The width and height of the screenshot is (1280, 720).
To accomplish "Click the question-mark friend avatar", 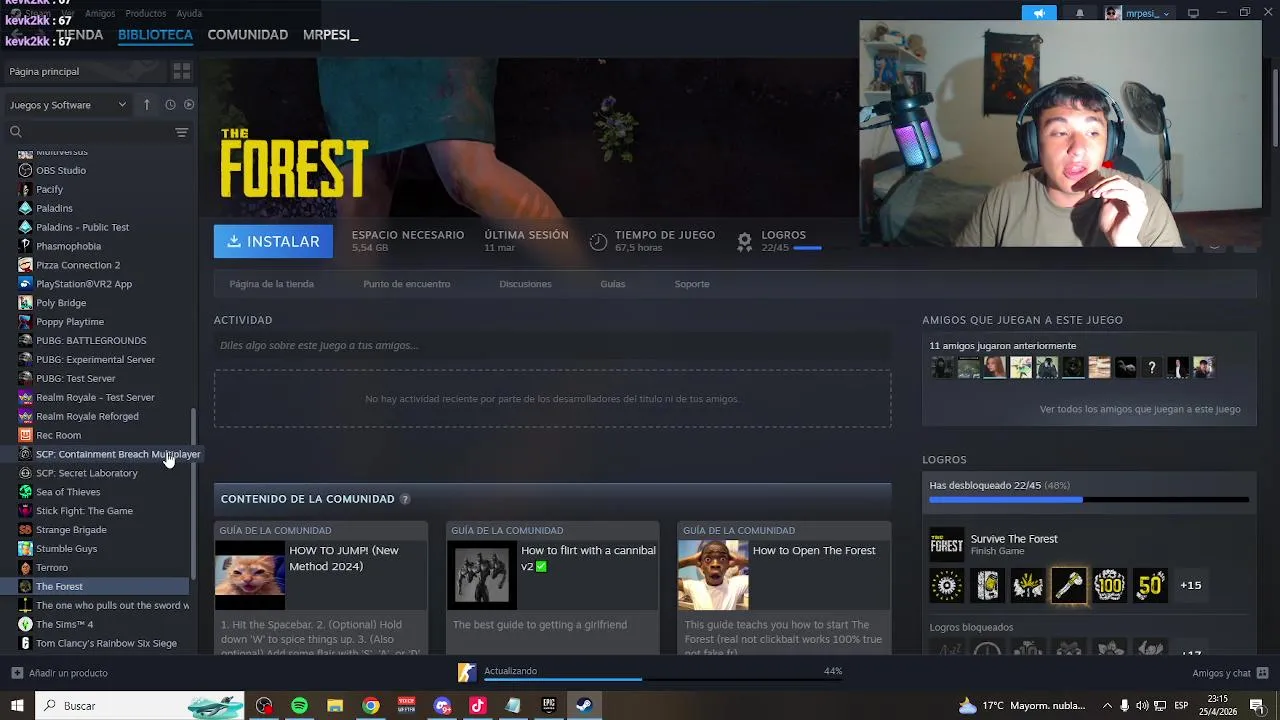I will coord(1151,367).
